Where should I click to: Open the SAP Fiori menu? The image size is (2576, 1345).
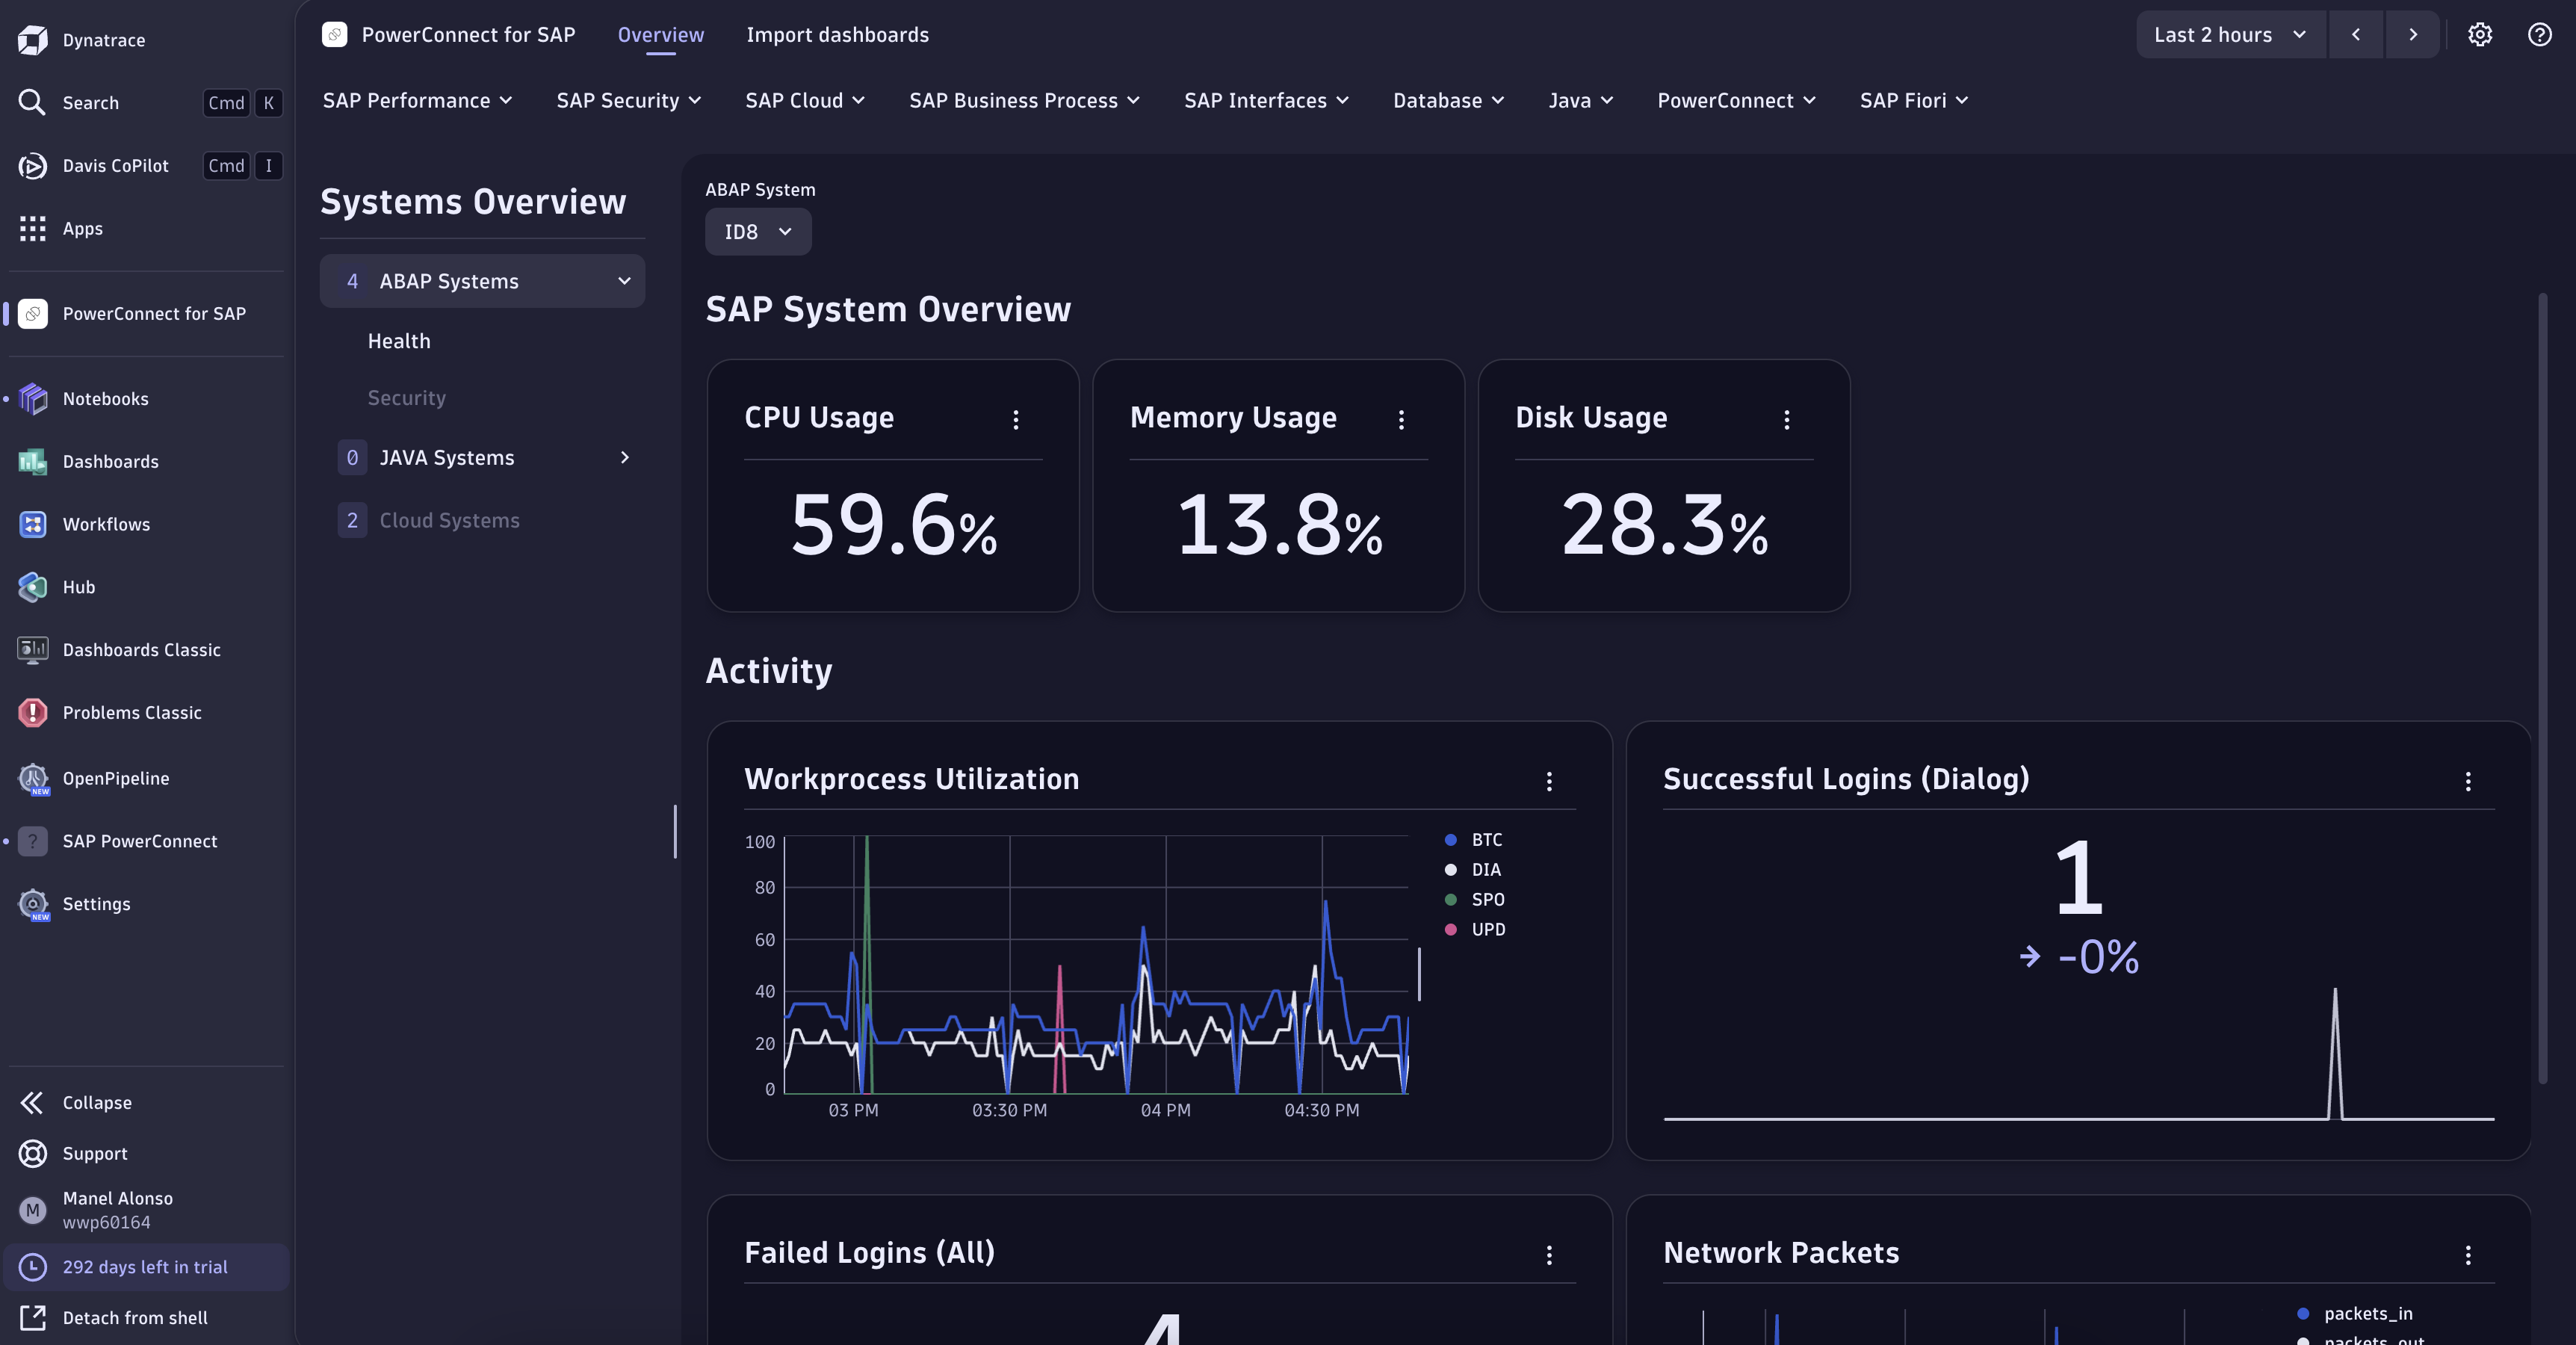1913,100
